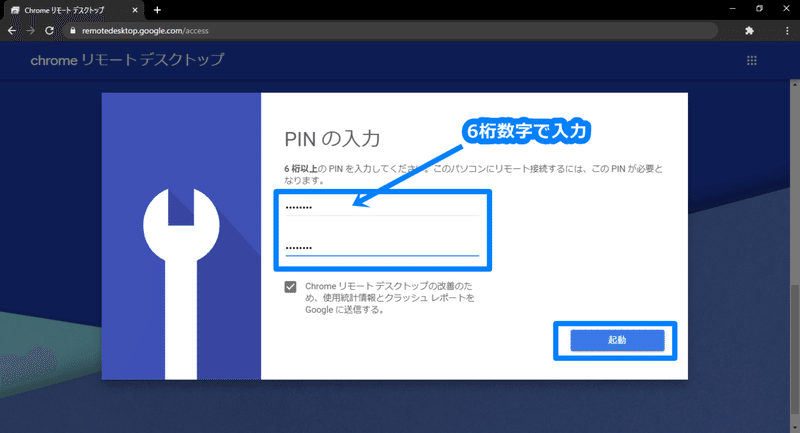This screenshot has width=800, height=433.
Task: Click the PIN の入力 heading text
Action: pyautogui.click(x=332, y=139)
